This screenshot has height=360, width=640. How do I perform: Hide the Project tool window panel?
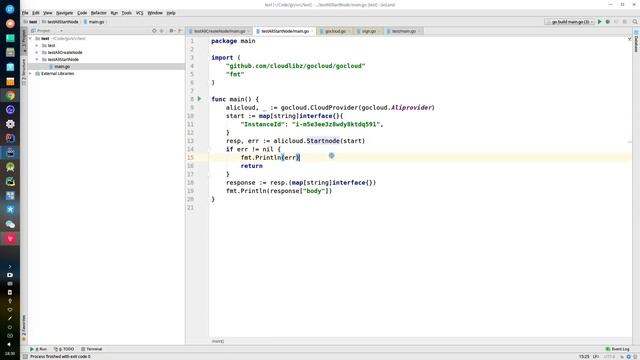point(180,31)
